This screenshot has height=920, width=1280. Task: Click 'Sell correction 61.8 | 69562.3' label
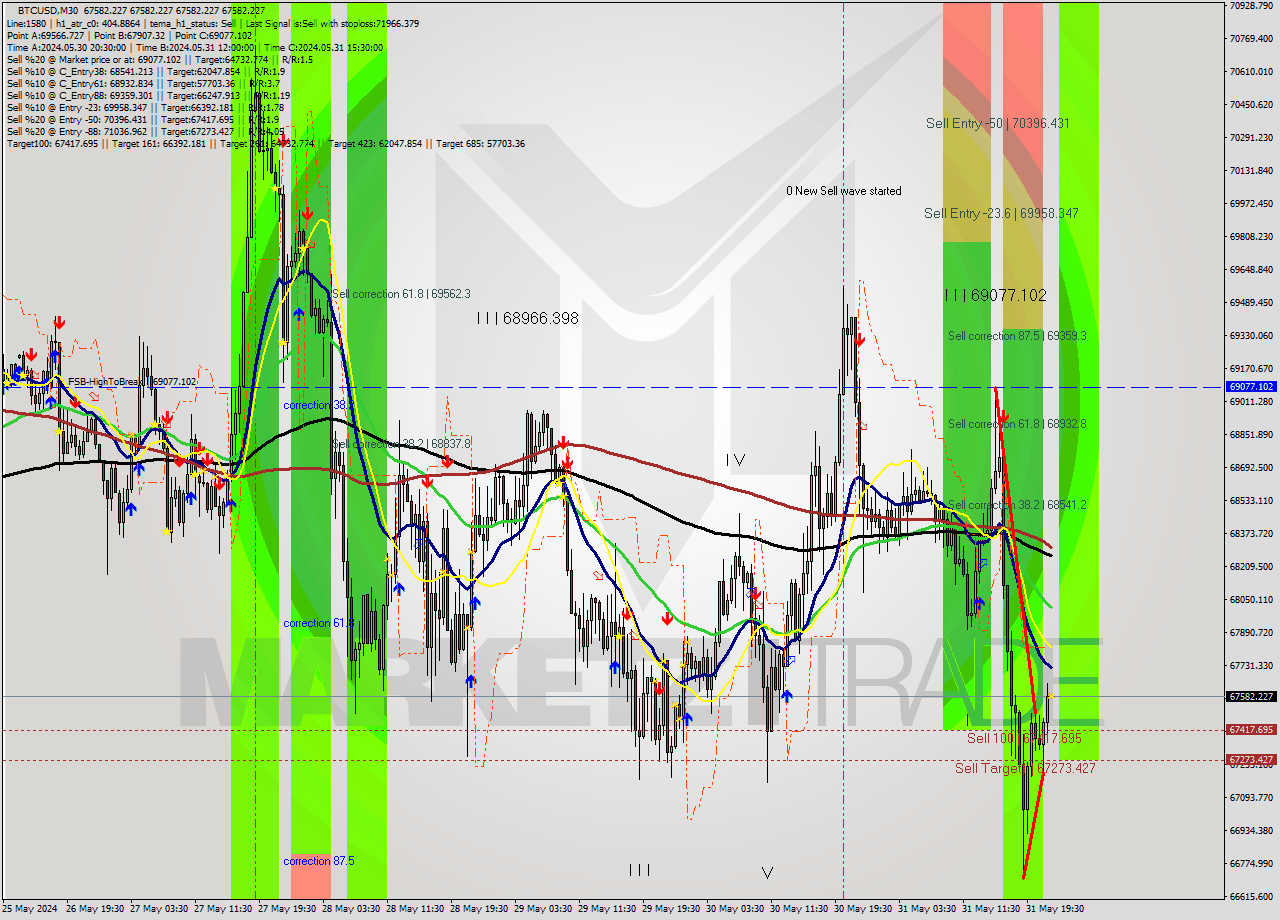(401, 294)
